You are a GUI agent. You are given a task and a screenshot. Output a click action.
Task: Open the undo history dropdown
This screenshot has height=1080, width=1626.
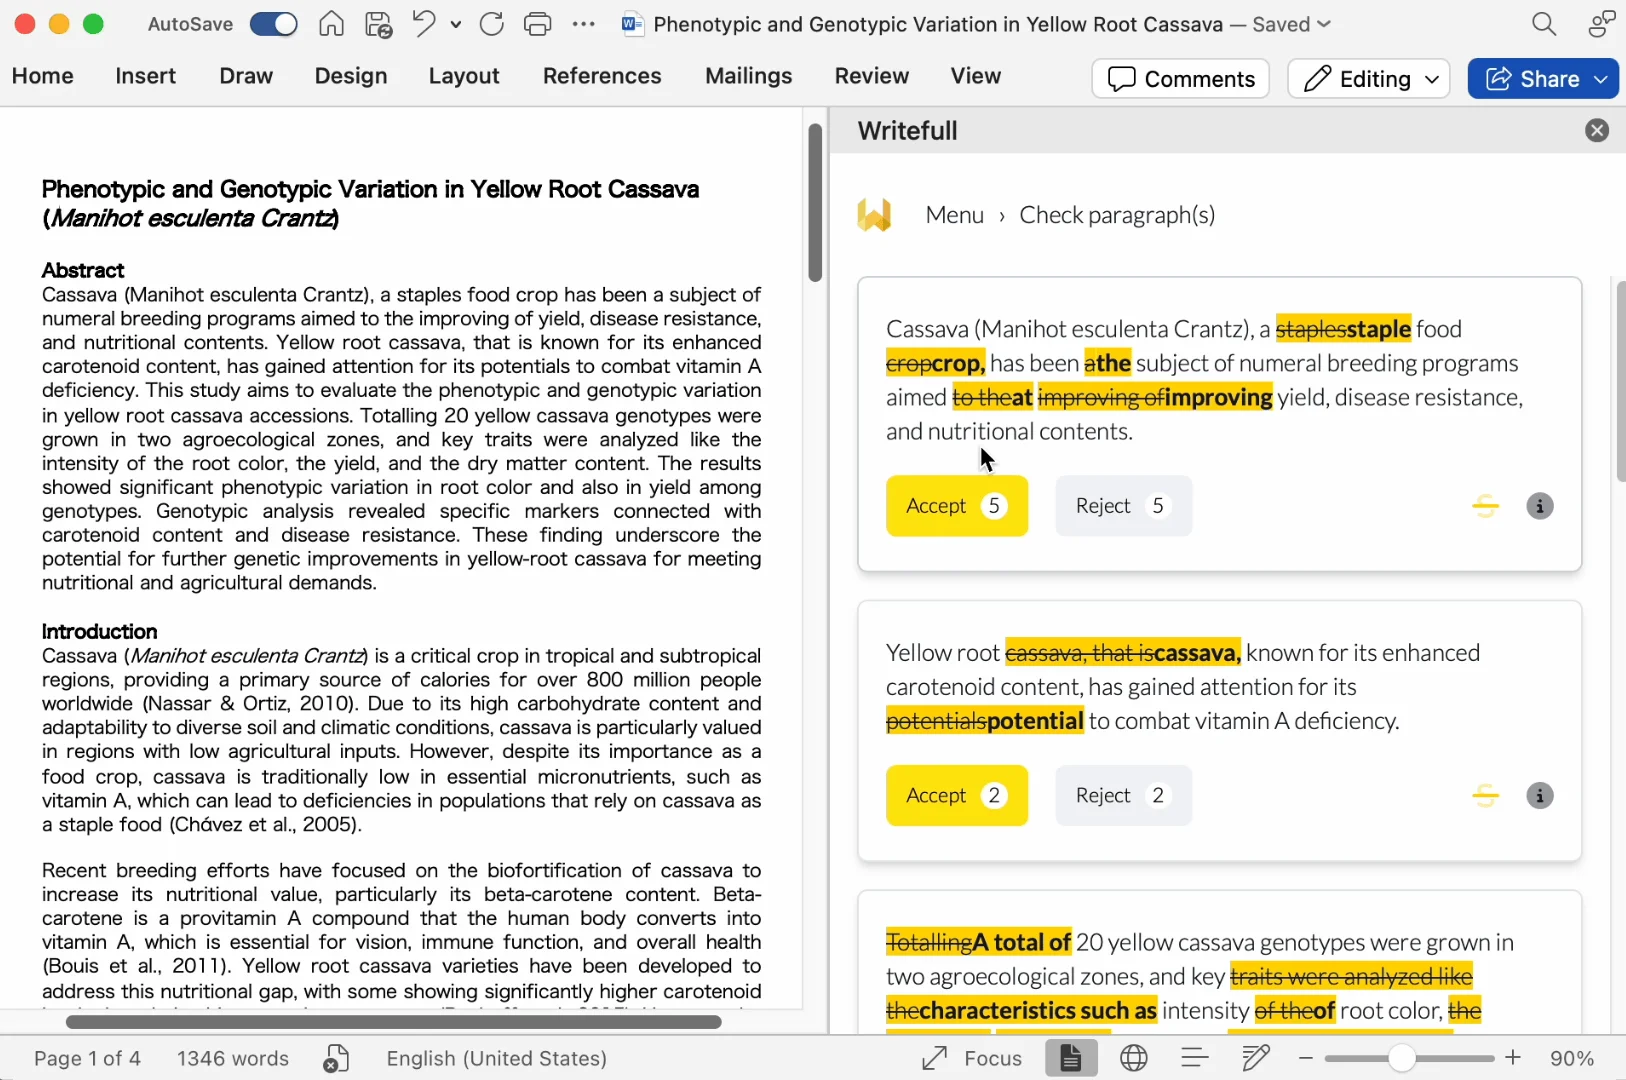coord(456,23)
